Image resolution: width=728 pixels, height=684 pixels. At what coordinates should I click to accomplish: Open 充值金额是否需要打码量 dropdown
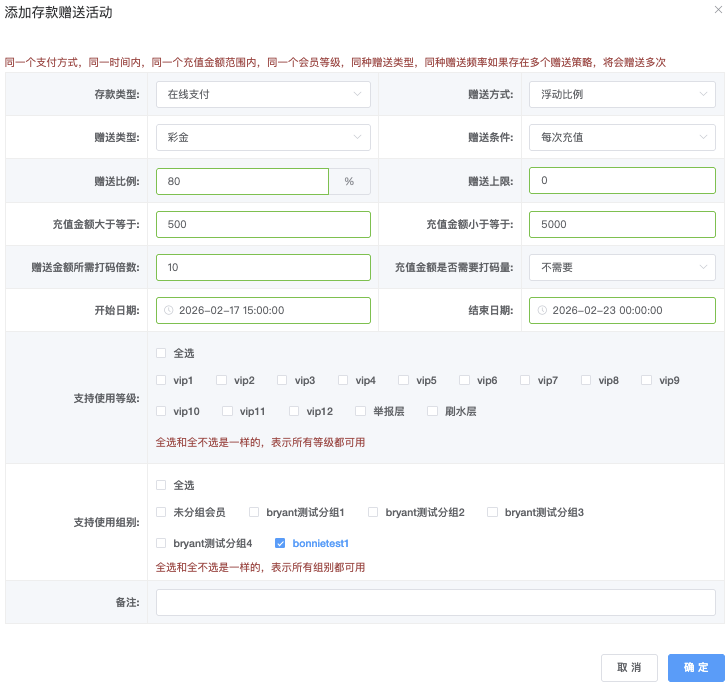click(622, 268)
